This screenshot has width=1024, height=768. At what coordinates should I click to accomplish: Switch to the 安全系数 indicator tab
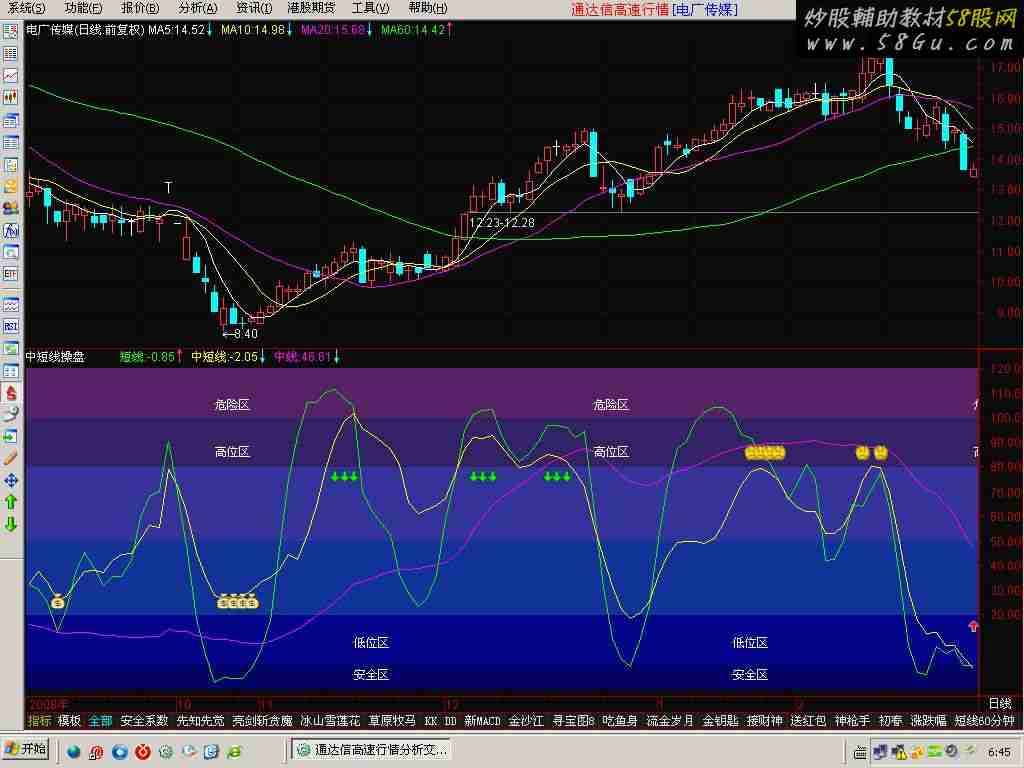click(144, 721)
